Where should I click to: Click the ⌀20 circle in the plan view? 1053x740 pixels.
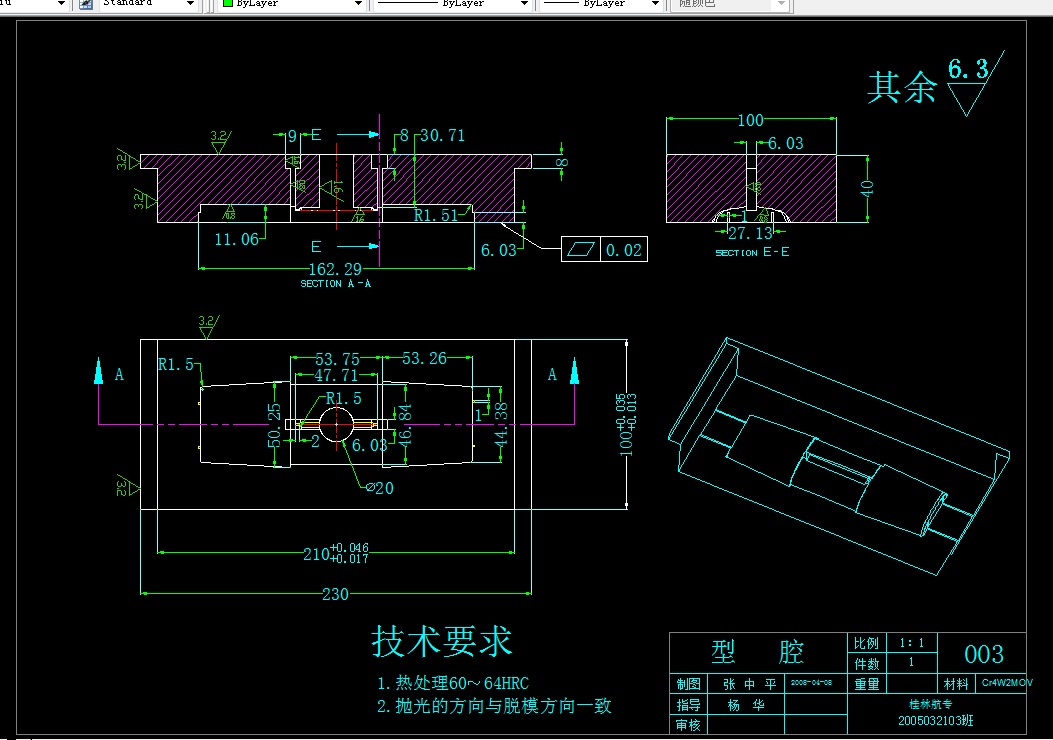tap(336, 424)
